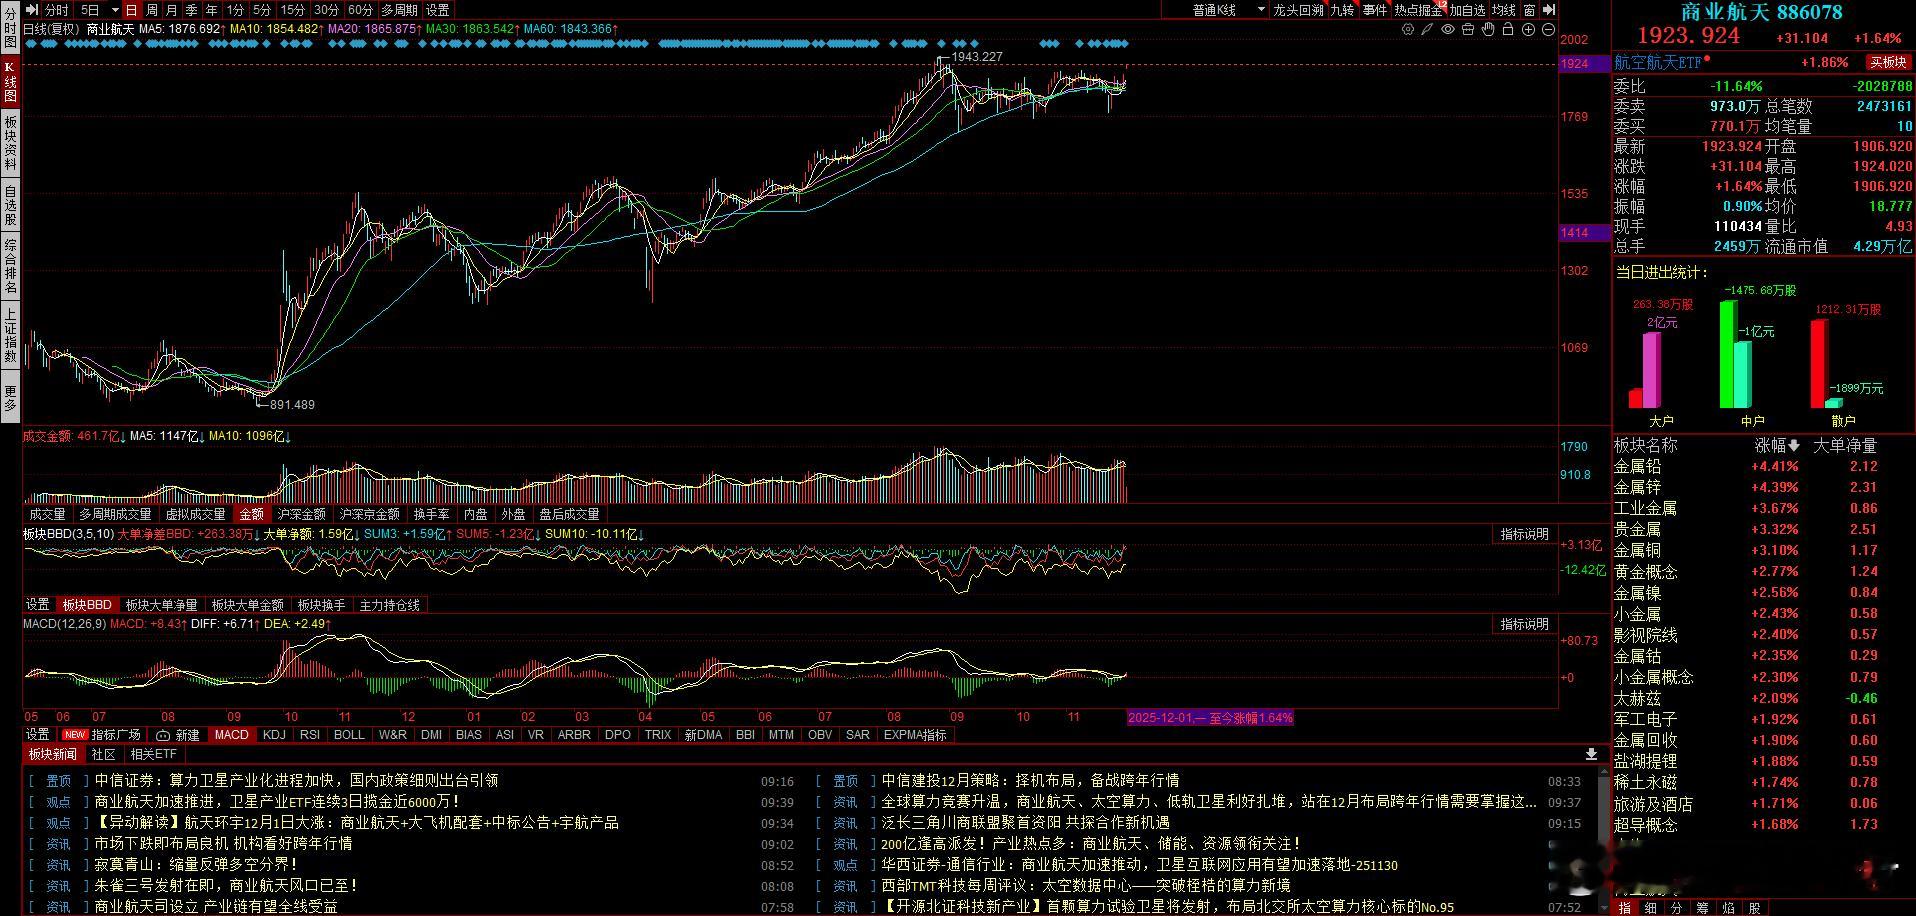Image resolution: width=1916 pixels, height=916 pixels.
Task: Open 更多 in left sidebar
Action: [10, 398]
